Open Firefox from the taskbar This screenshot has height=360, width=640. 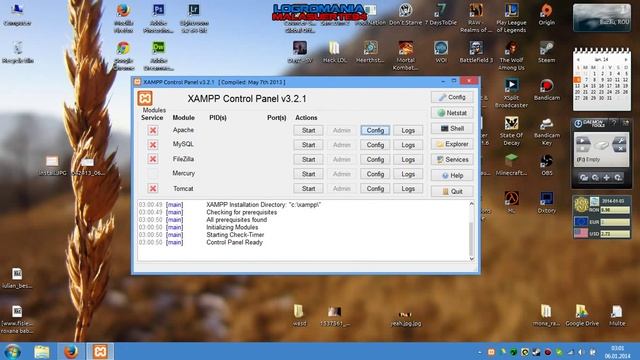71,351
